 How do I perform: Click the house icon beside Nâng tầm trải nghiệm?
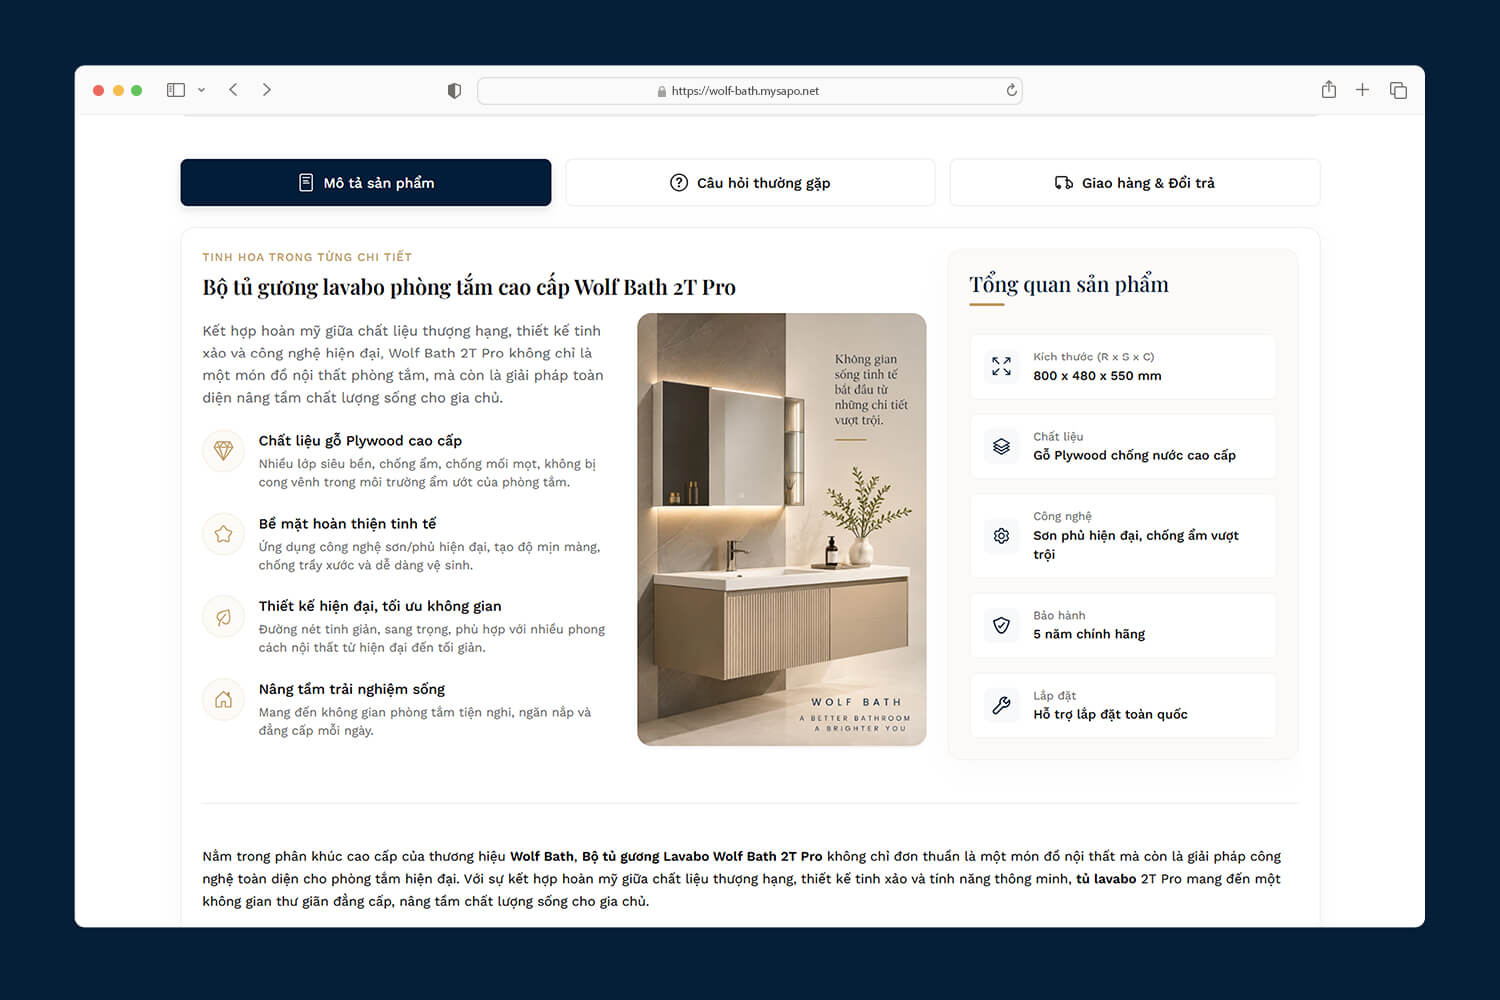(x=223, y=700)
